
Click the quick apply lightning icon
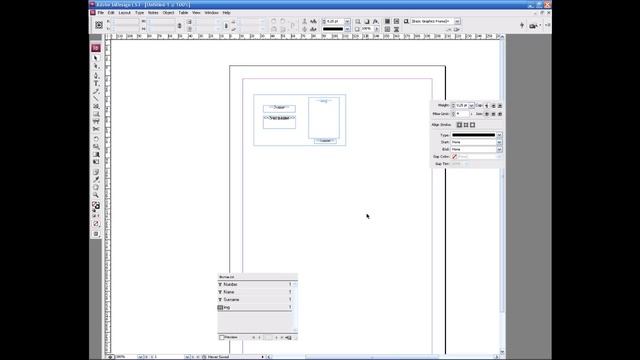coord(522,25)
